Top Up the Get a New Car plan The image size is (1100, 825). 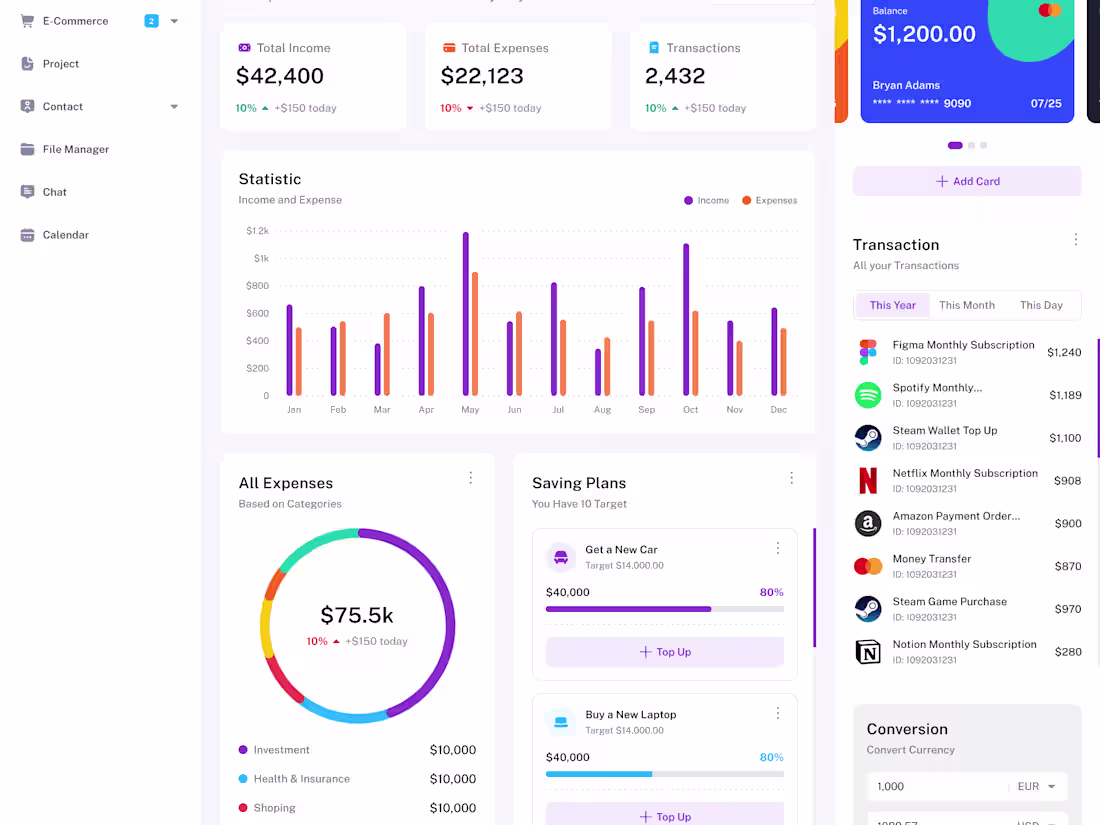[665, 651]
